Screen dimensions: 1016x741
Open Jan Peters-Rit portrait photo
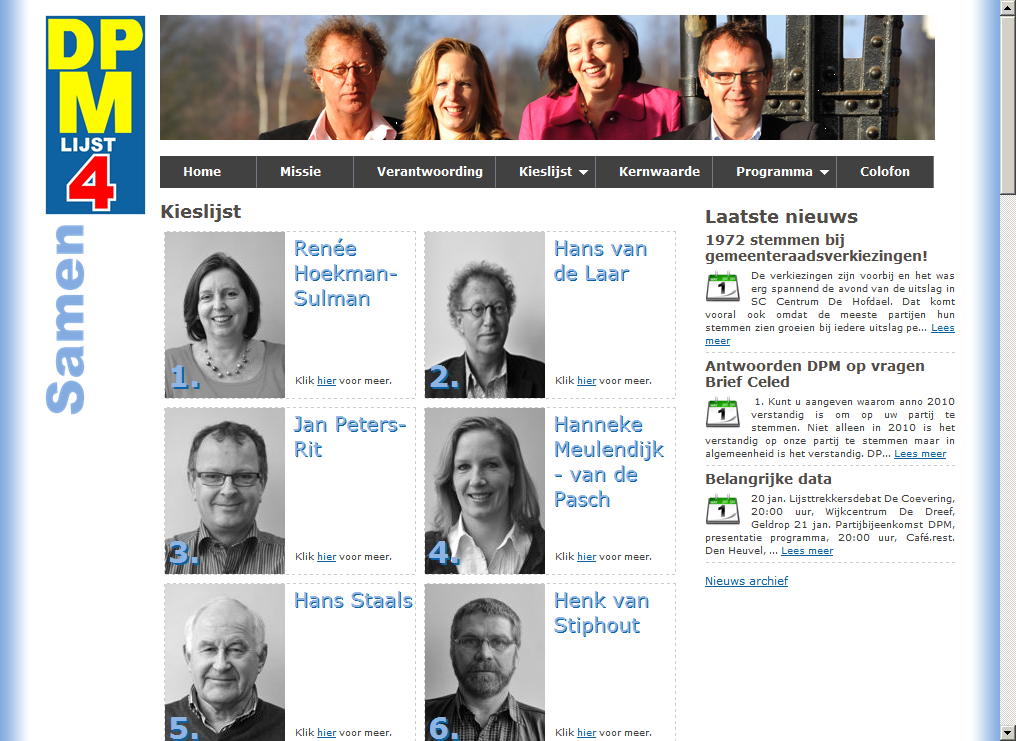[x=225, y=491]
